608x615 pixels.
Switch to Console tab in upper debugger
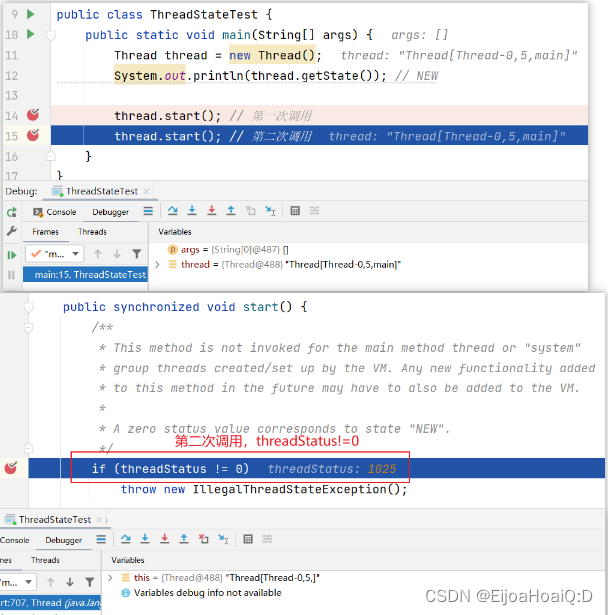[x=55, y=212]
